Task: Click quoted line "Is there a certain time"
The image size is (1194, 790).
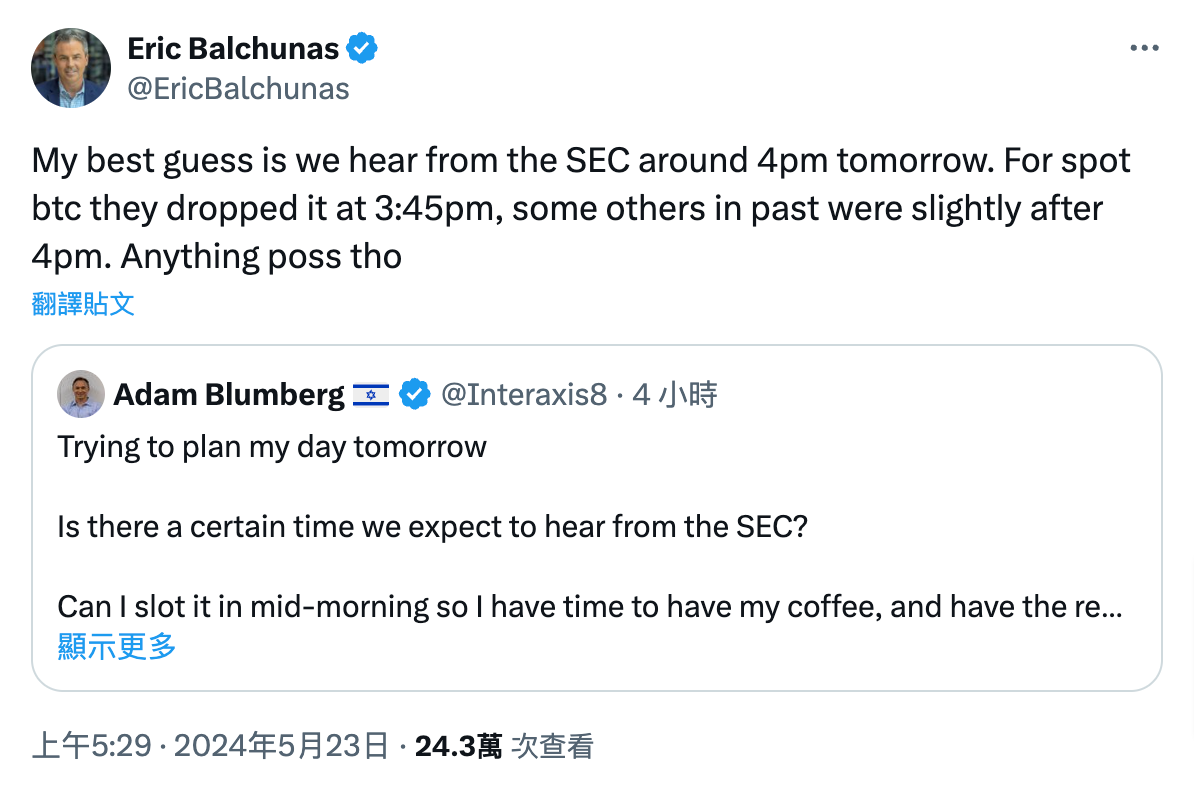Action: [432, 526]
